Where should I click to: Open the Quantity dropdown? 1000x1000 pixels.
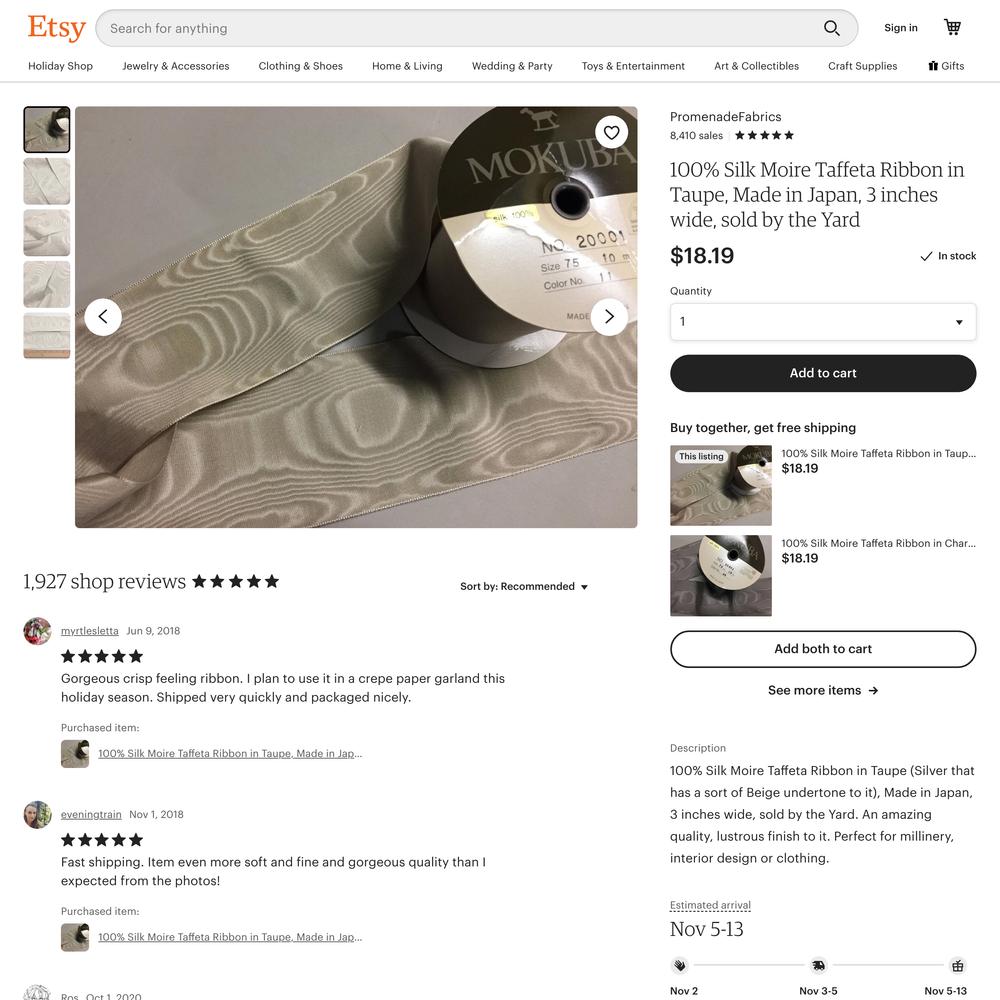823,322
